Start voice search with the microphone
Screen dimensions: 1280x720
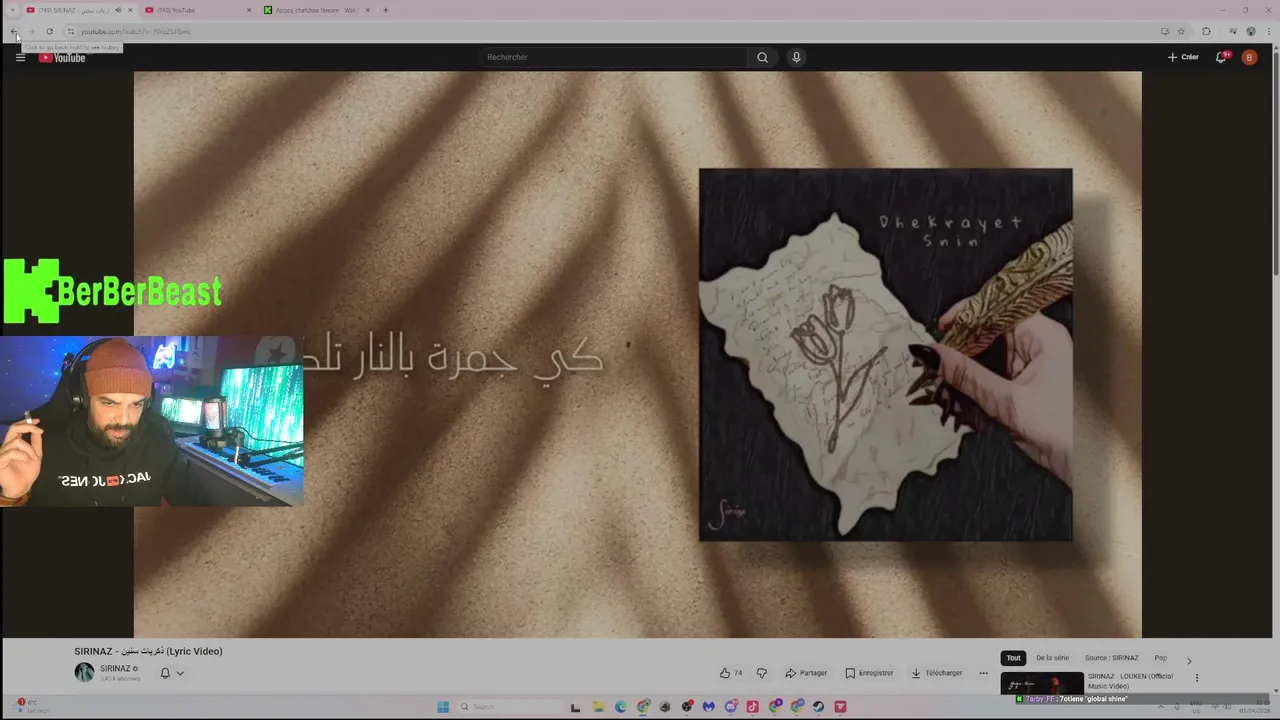[x=796, y=57]
